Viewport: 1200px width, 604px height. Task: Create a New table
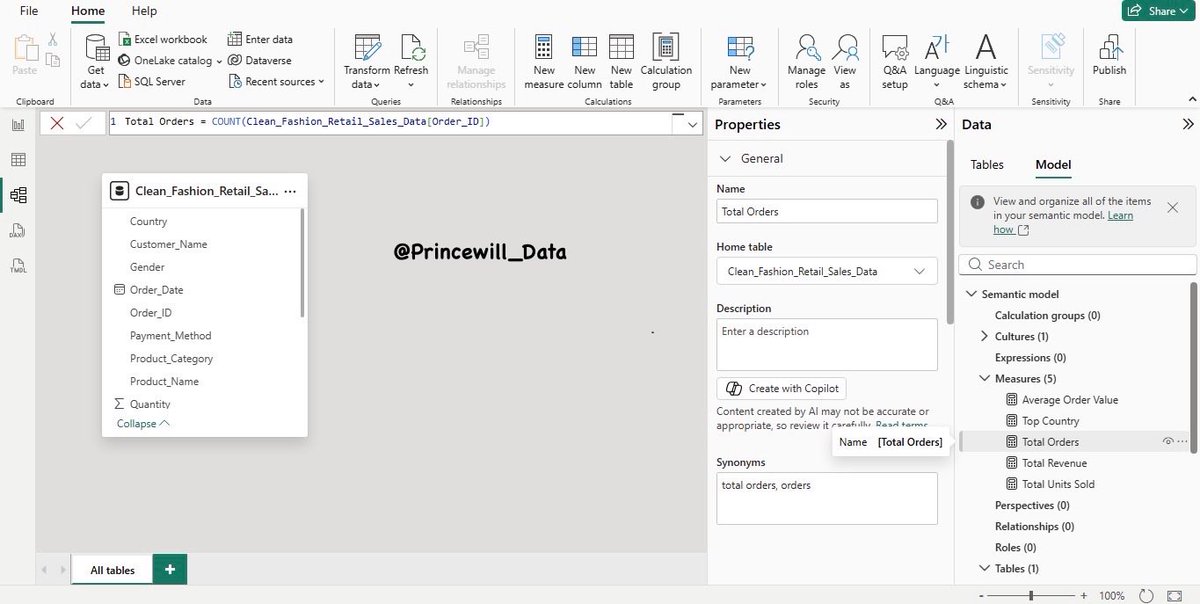point(621,62)
